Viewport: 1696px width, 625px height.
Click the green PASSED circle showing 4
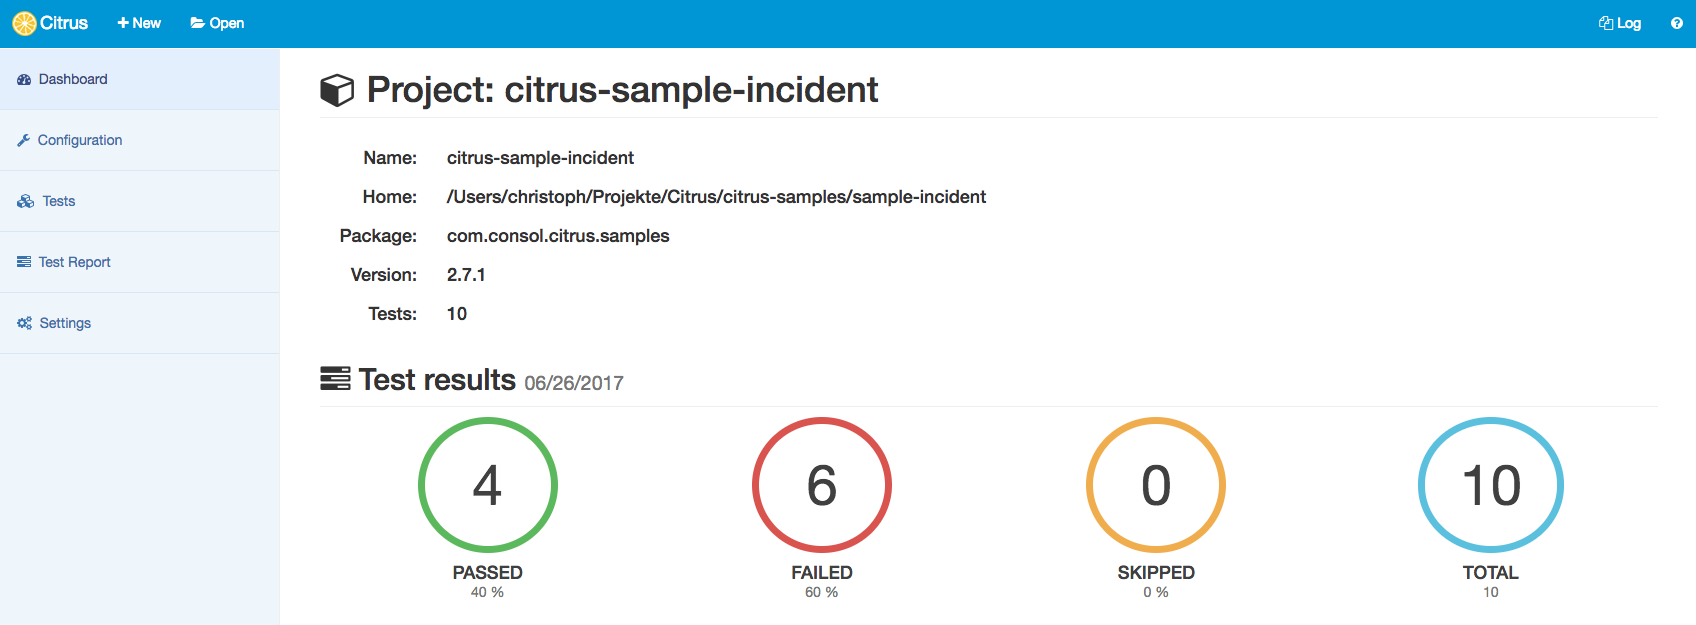(488, 485)
